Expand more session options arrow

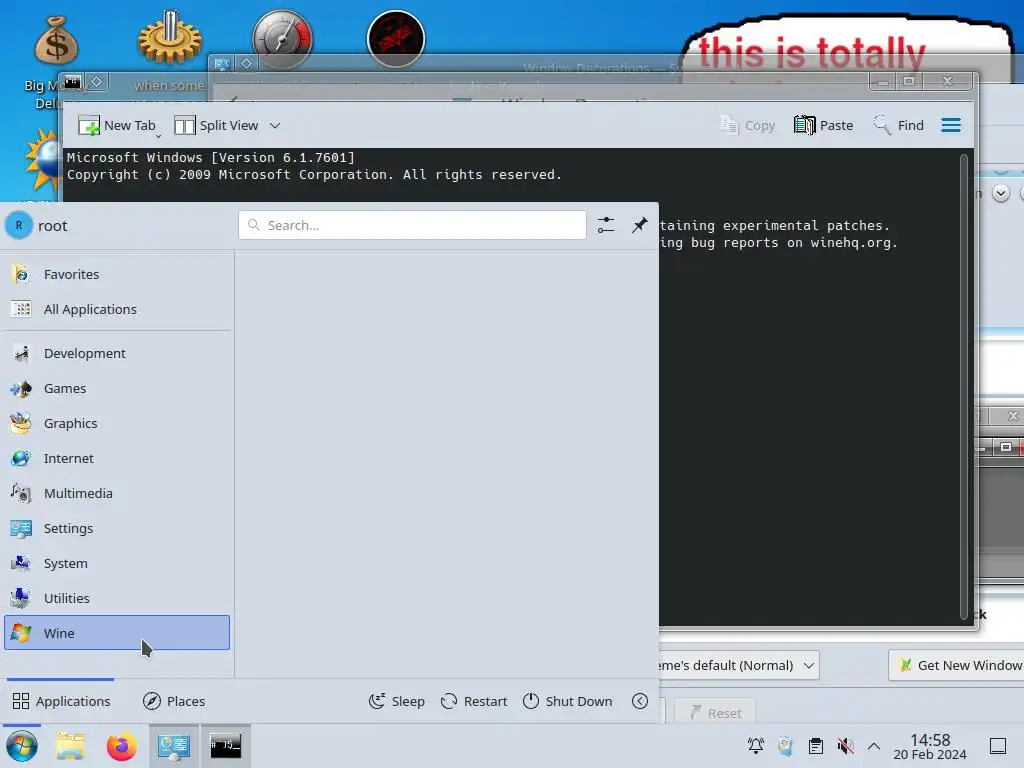click(640, 701)
